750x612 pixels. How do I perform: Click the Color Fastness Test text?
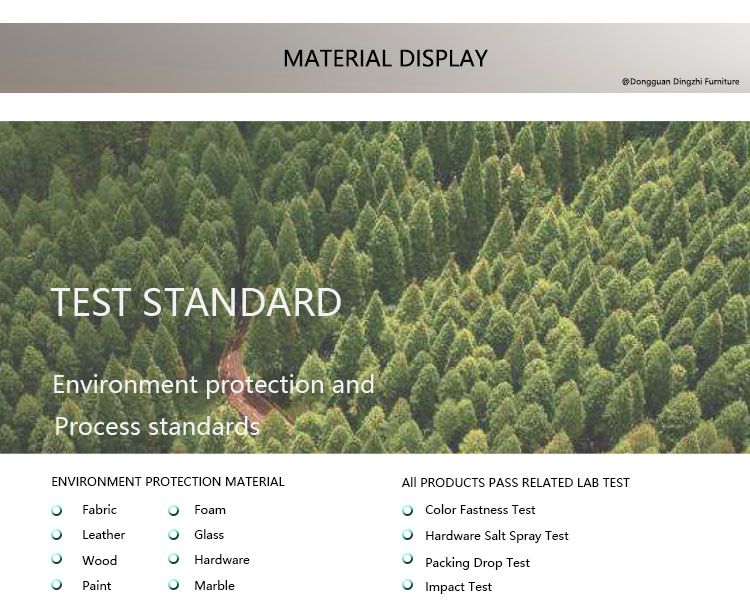480,510
